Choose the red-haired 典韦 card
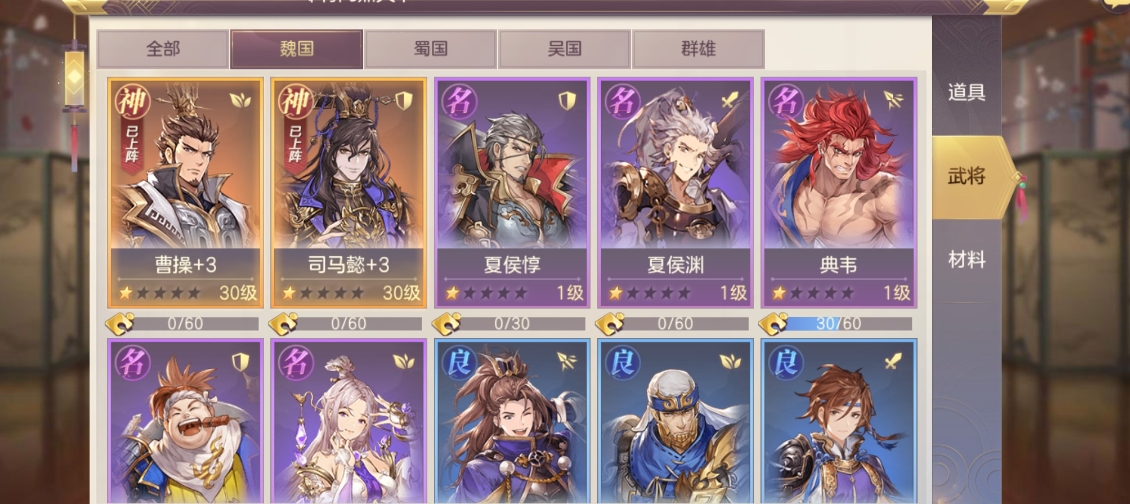 pos(838,193)
